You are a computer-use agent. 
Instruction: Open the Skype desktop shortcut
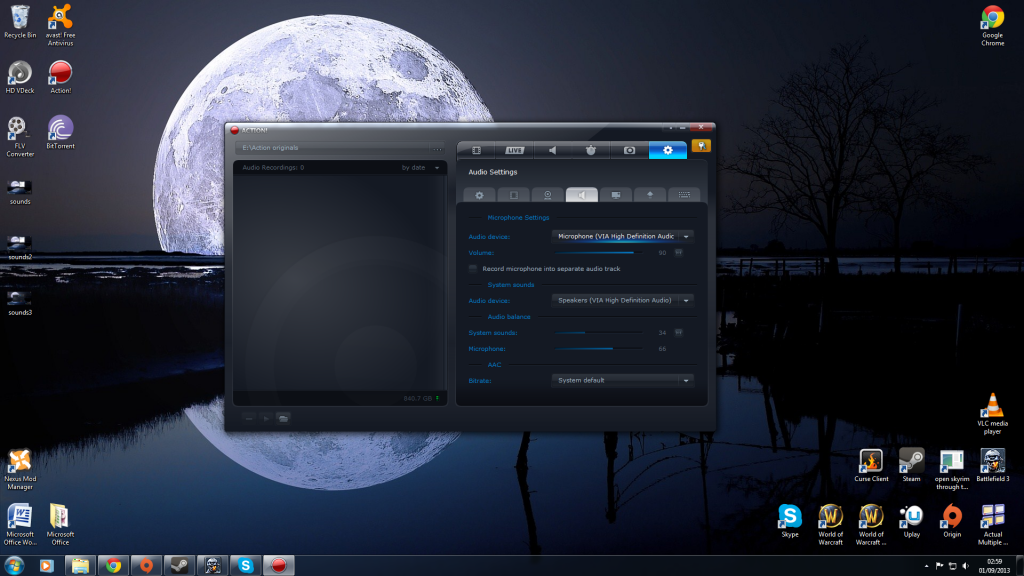pyautogui.click(x=790, y=521)
